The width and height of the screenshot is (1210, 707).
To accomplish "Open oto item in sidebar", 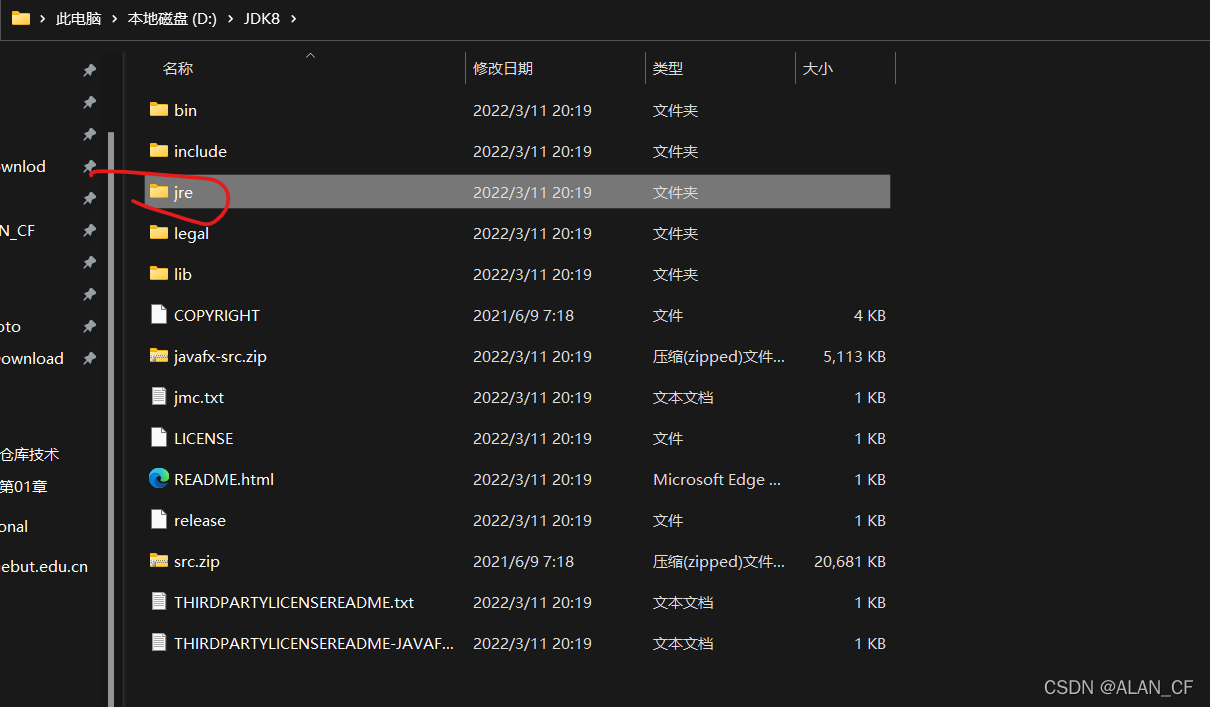I will click(11, 327).
